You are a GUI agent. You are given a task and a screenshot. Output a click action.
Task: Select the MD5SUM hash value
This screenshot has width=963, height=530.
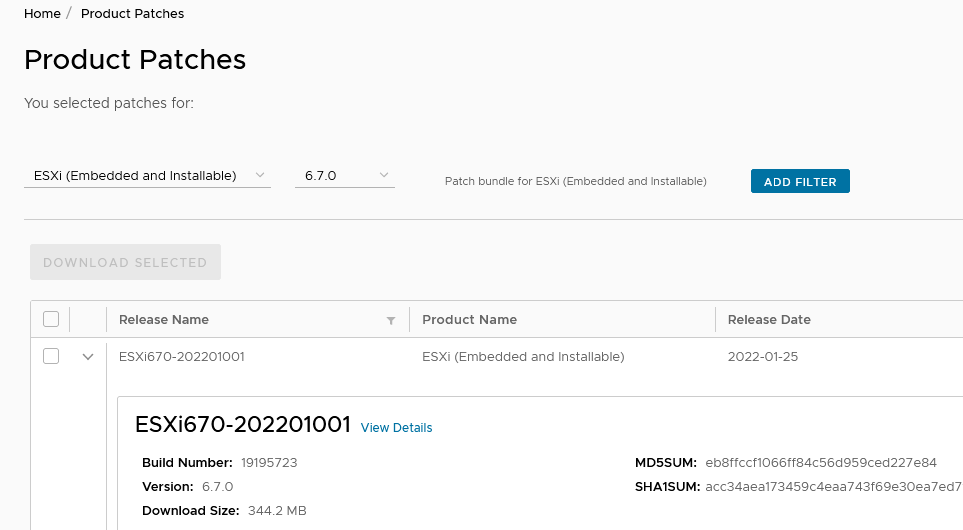point(821,462)
